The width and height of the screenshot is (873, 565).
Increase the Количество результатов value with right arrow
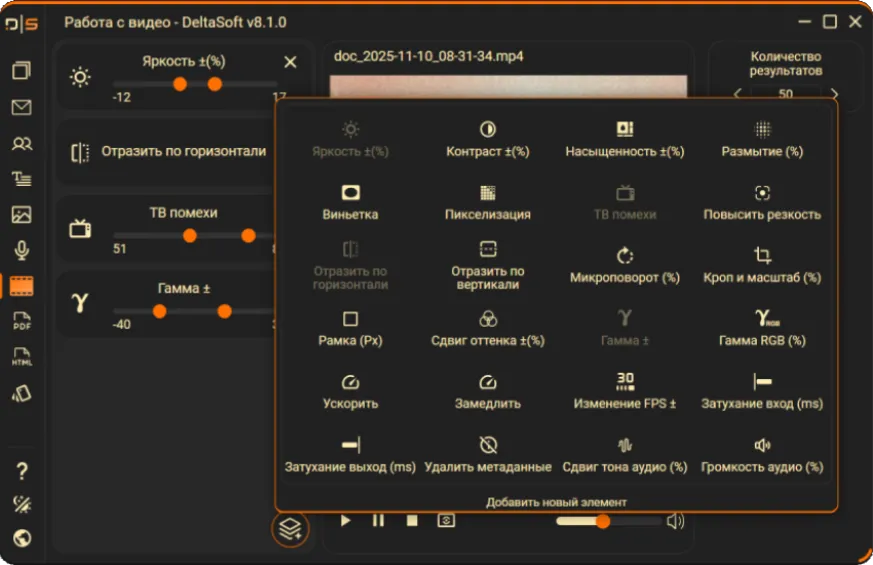(x=834, y=94)
